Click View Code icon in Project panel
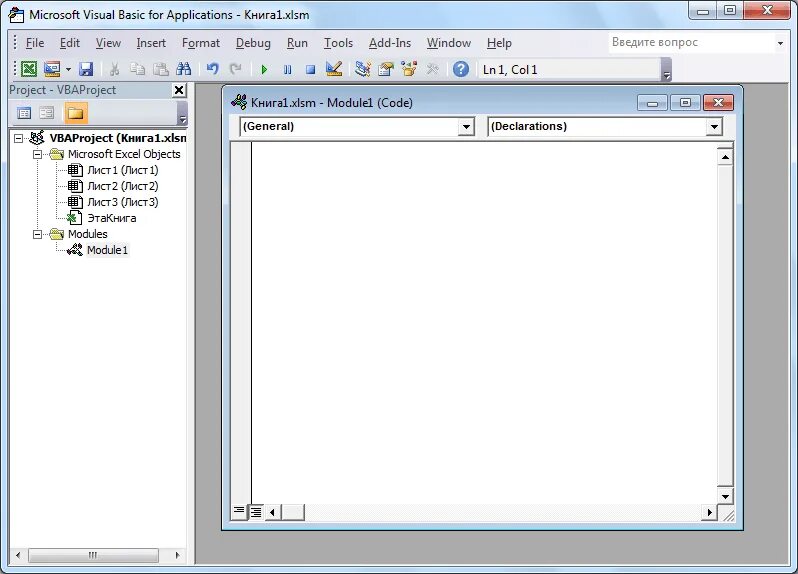 (x=24, y=113)
